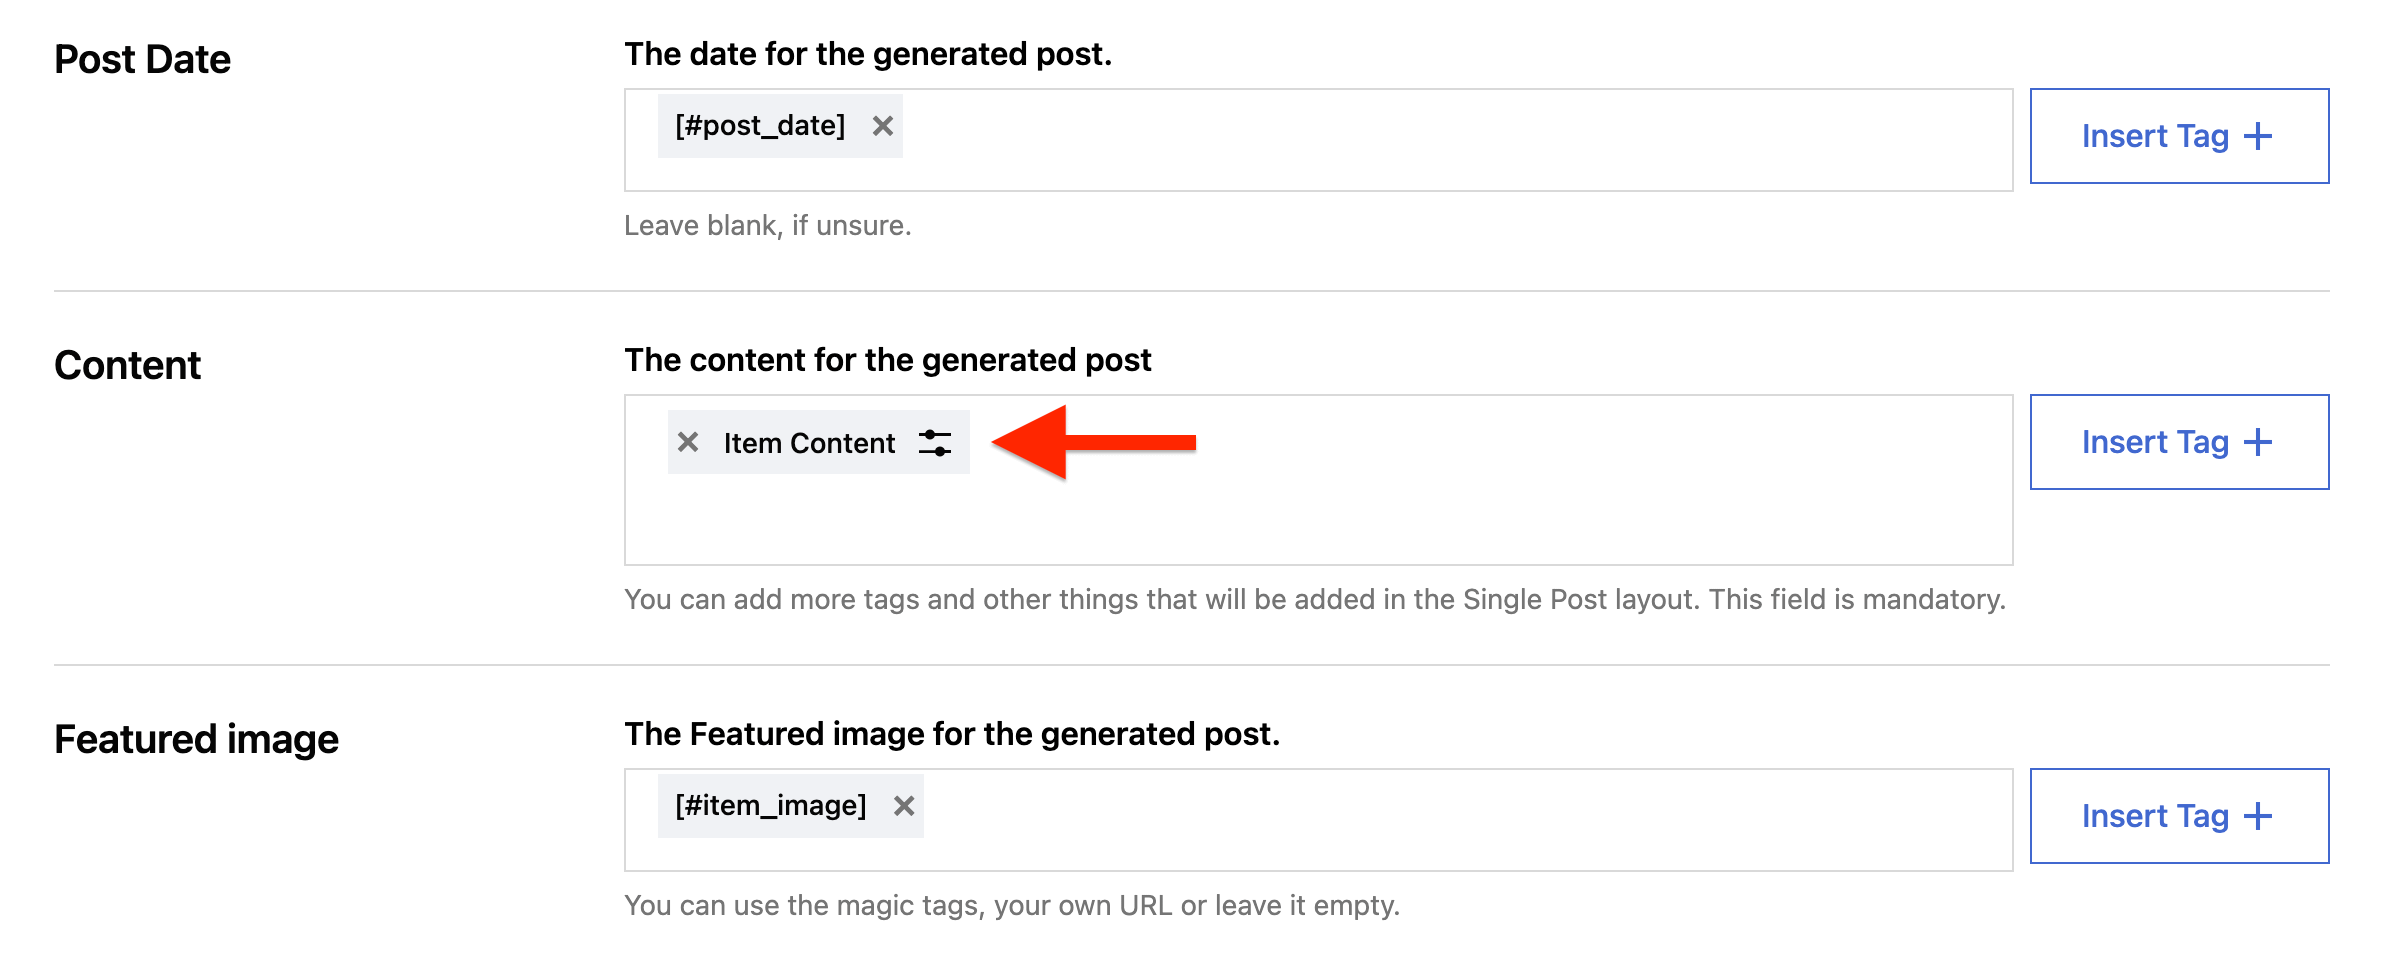Select the [#post_date] tag chip
Viewport: 2382px width, 968px height.
[760, 126]
